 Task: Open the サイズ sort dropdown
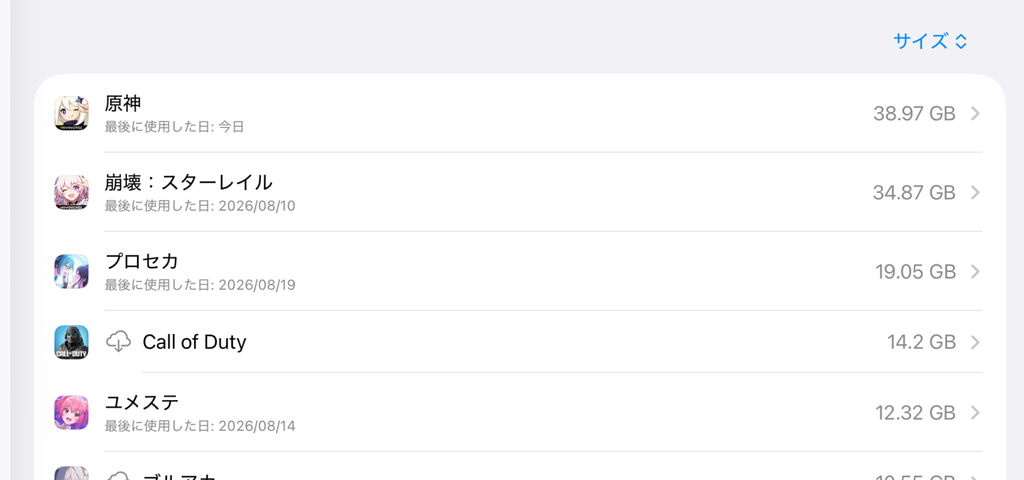coord(930,42)
